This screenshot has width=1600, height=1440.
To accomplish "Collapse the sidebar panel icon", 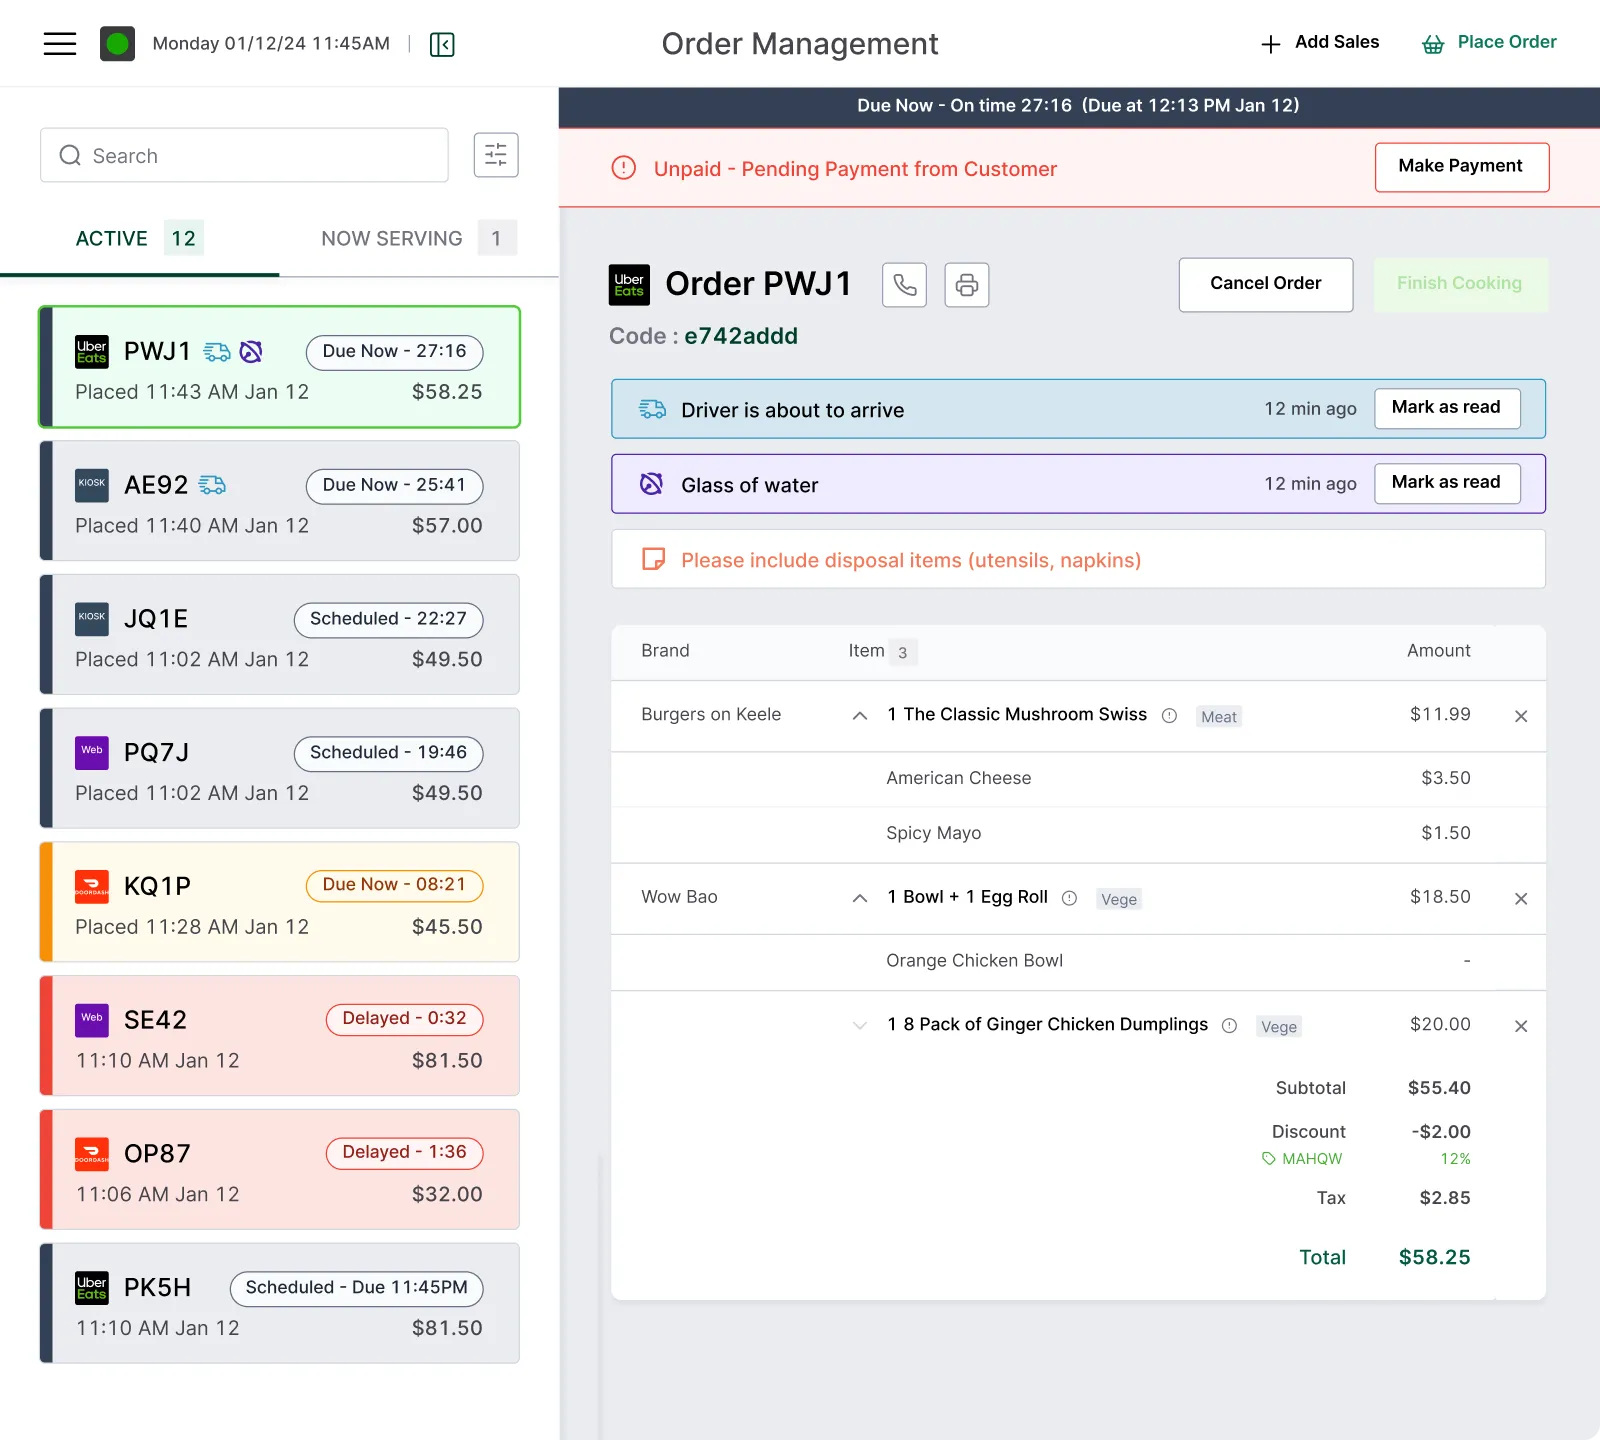I will tap(442, 44).
